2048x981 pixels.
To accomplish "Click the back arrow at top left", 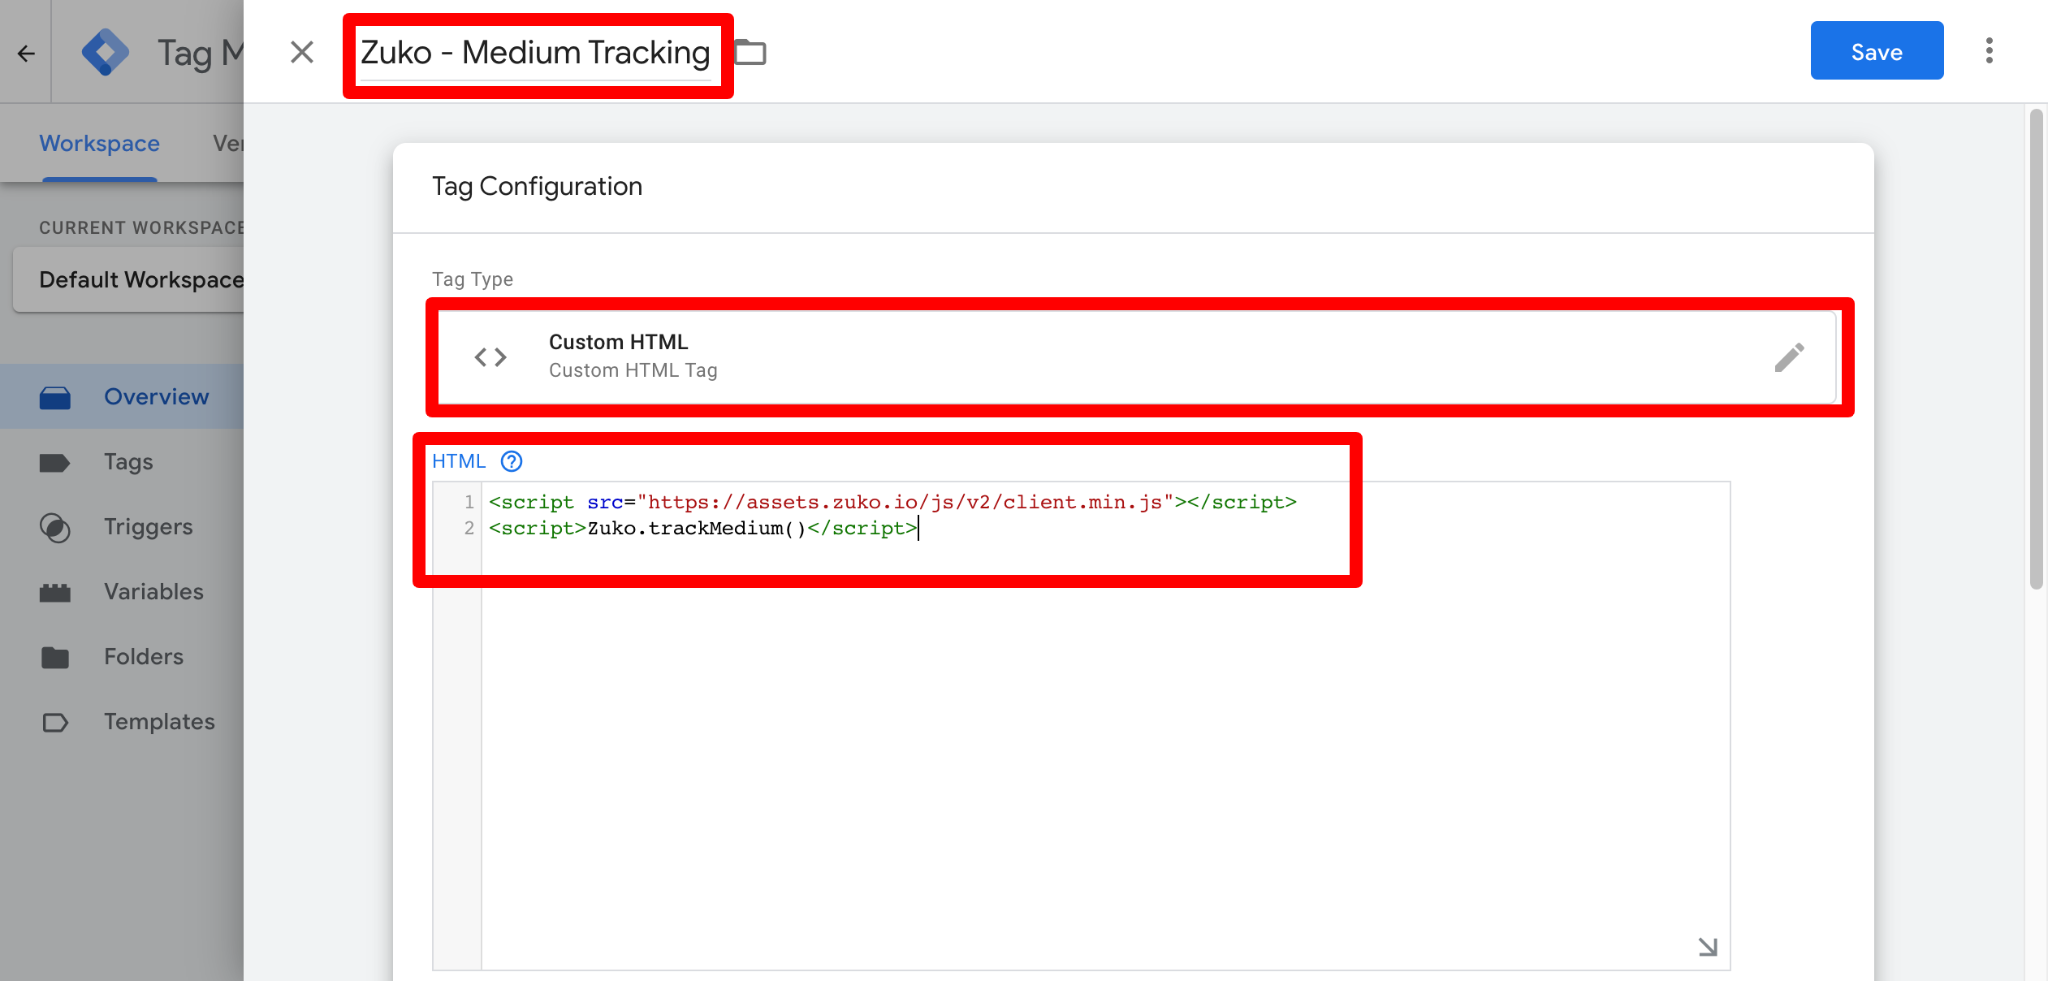I will tap(24, 52).
